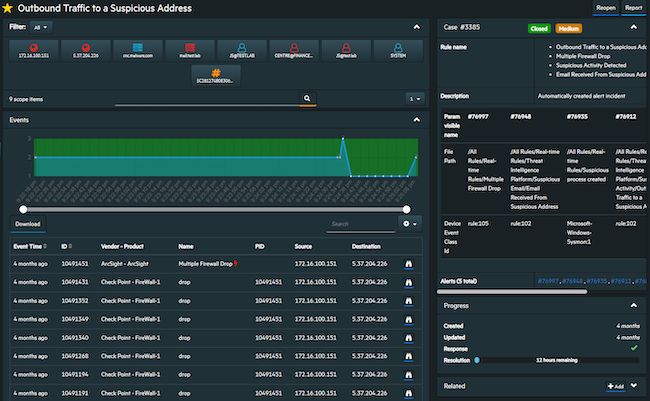650x401 pixels.
Task: Click the scope items search magnifier icon
Action: tap(307, 99)
